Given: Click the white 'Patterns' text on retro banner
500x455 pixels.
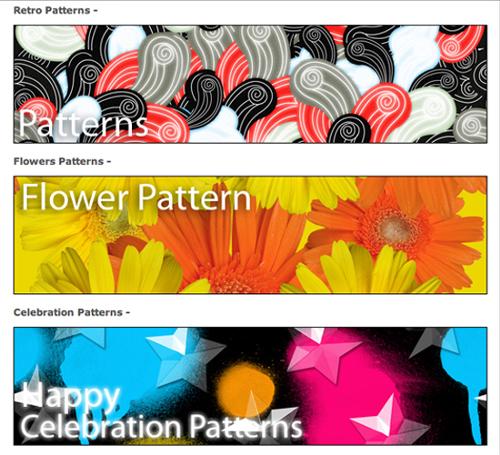Looking at the screenshot, I should pos(83,124).
